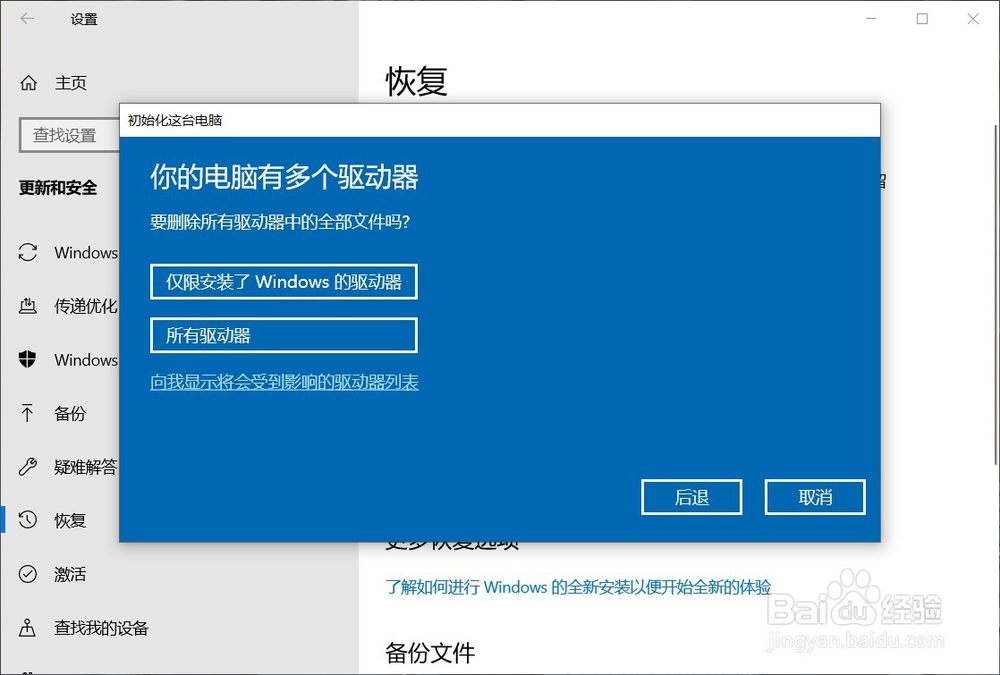The image size is (1000, 675).
Task: Click the 取消 button
Action: pyautogui.click(x=815, y=496)
